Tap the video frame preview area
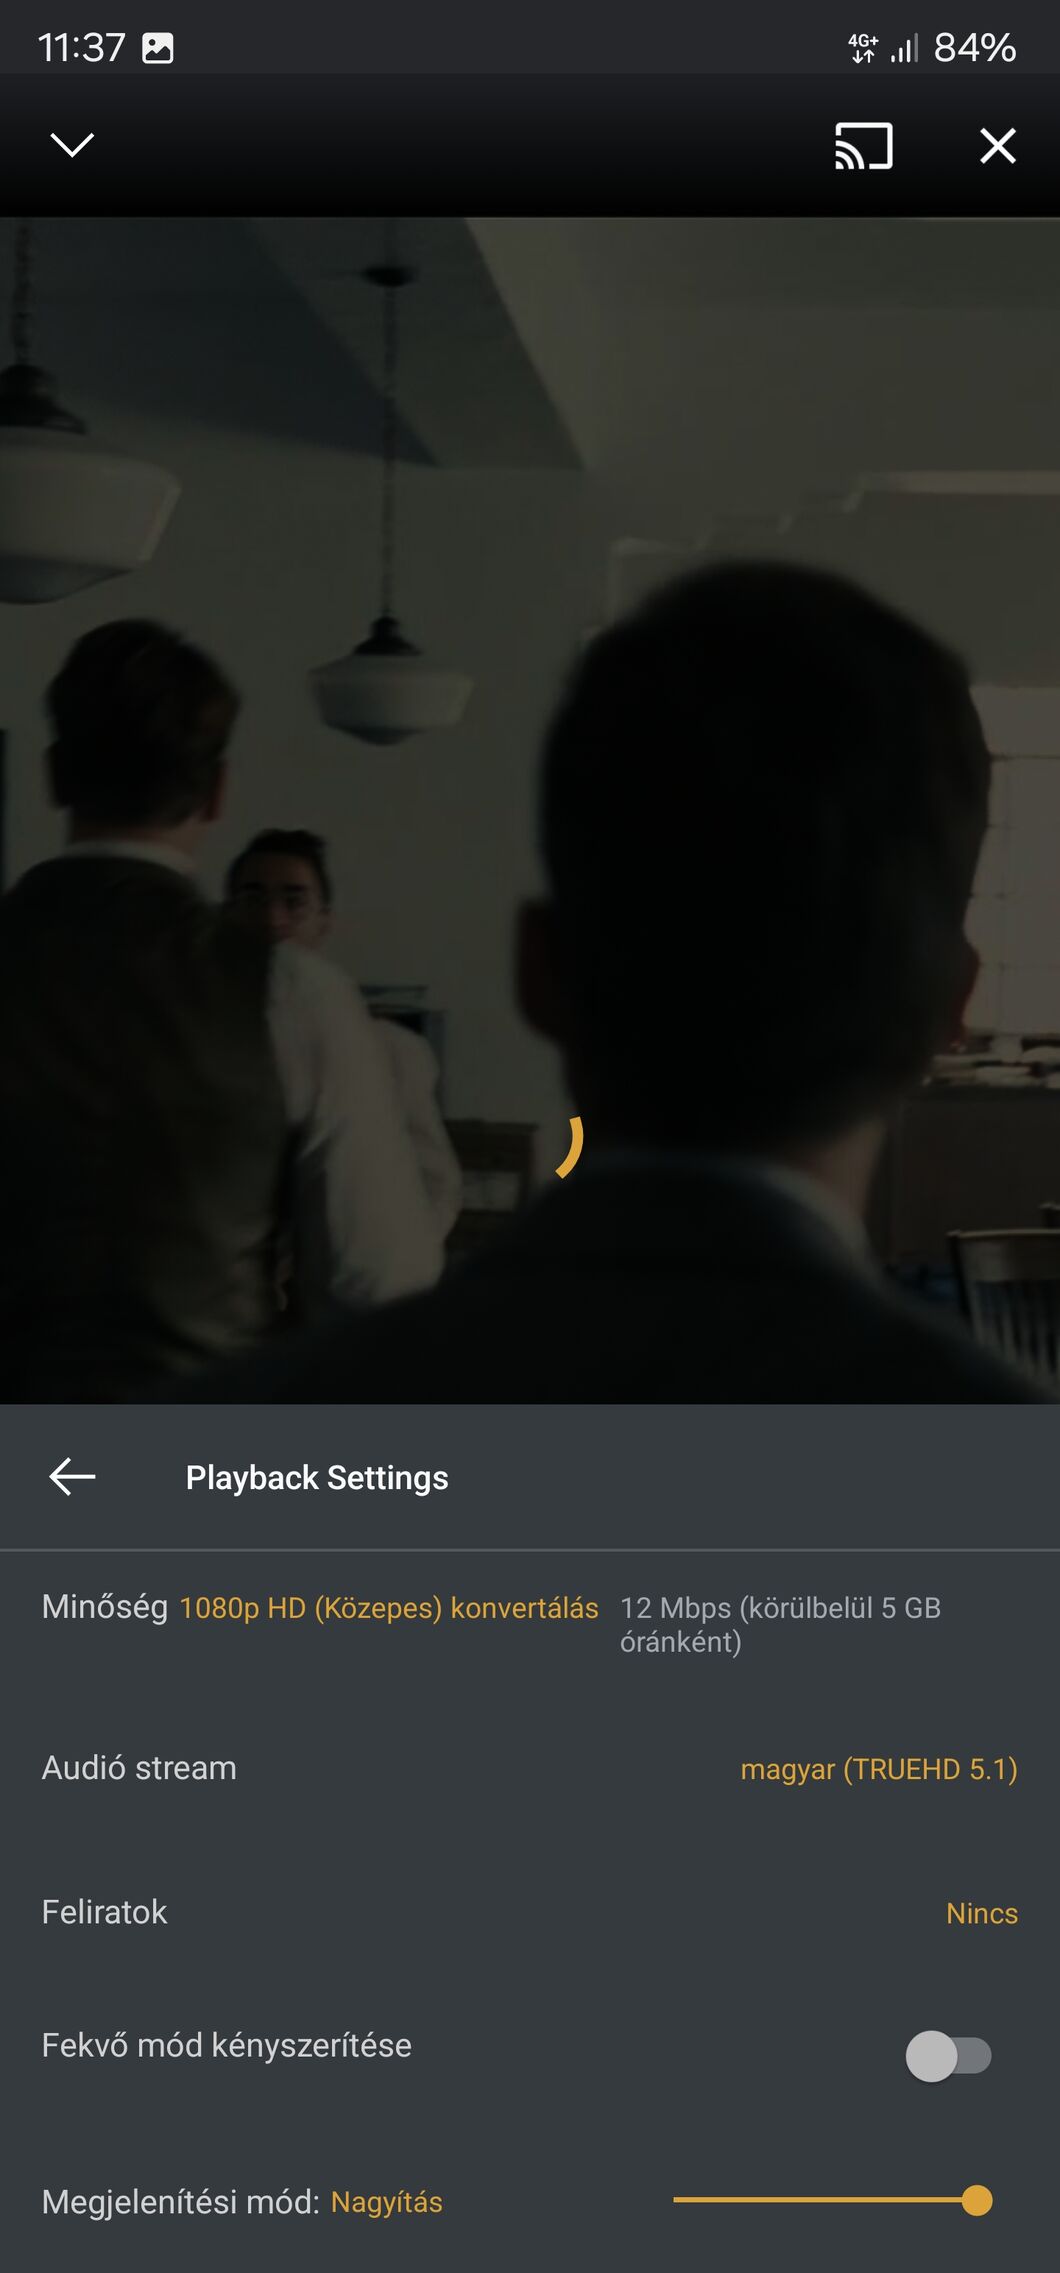Screen dimensions: 1060x2273 point(530,810)
